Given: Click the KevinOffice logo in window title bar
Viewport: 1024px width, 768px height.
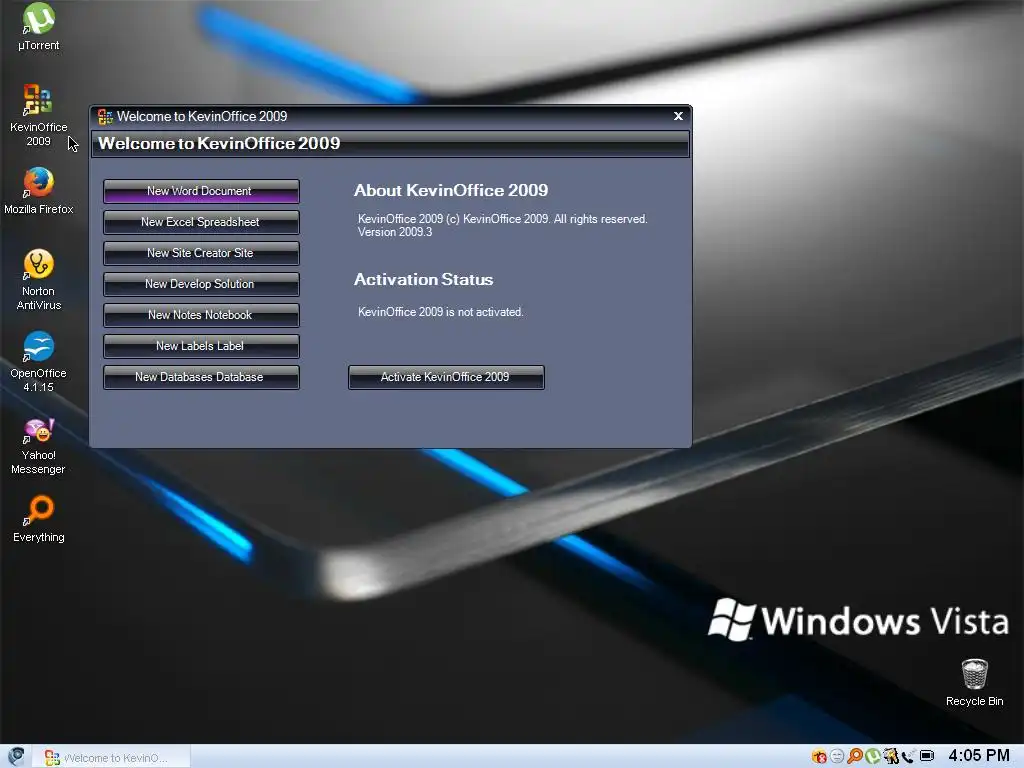Looking at the screenshot, I should [x=104, y=116].
